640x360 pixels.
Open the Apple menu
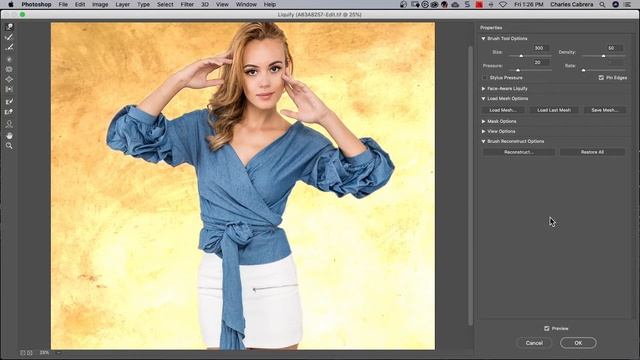11,4
